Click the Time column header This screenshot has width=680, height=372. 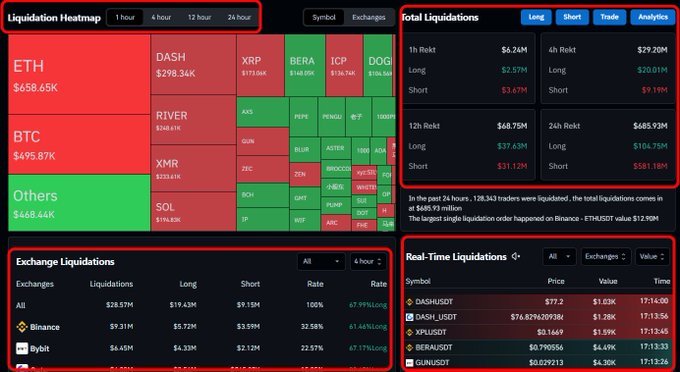pyautogui.click(x=662, y=281)
